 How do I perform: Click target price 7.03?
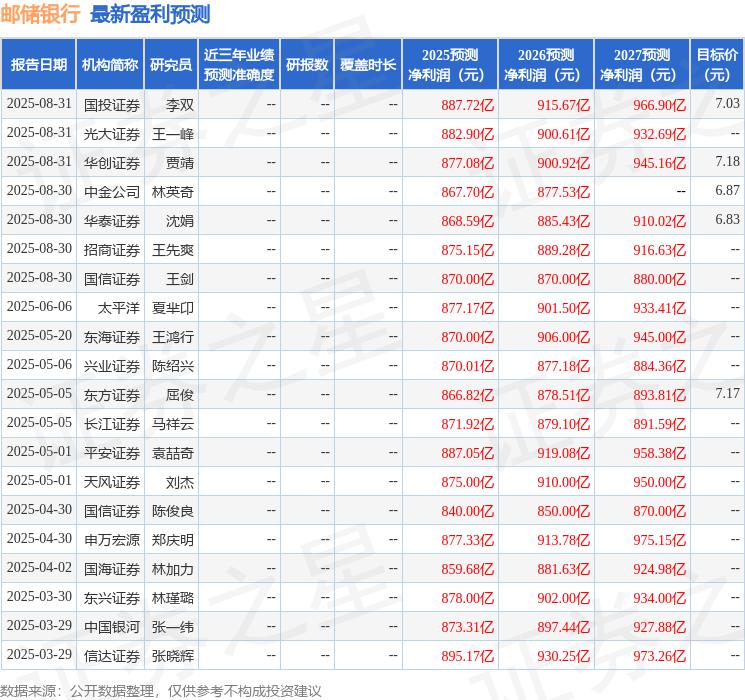(x=727, y=103)
